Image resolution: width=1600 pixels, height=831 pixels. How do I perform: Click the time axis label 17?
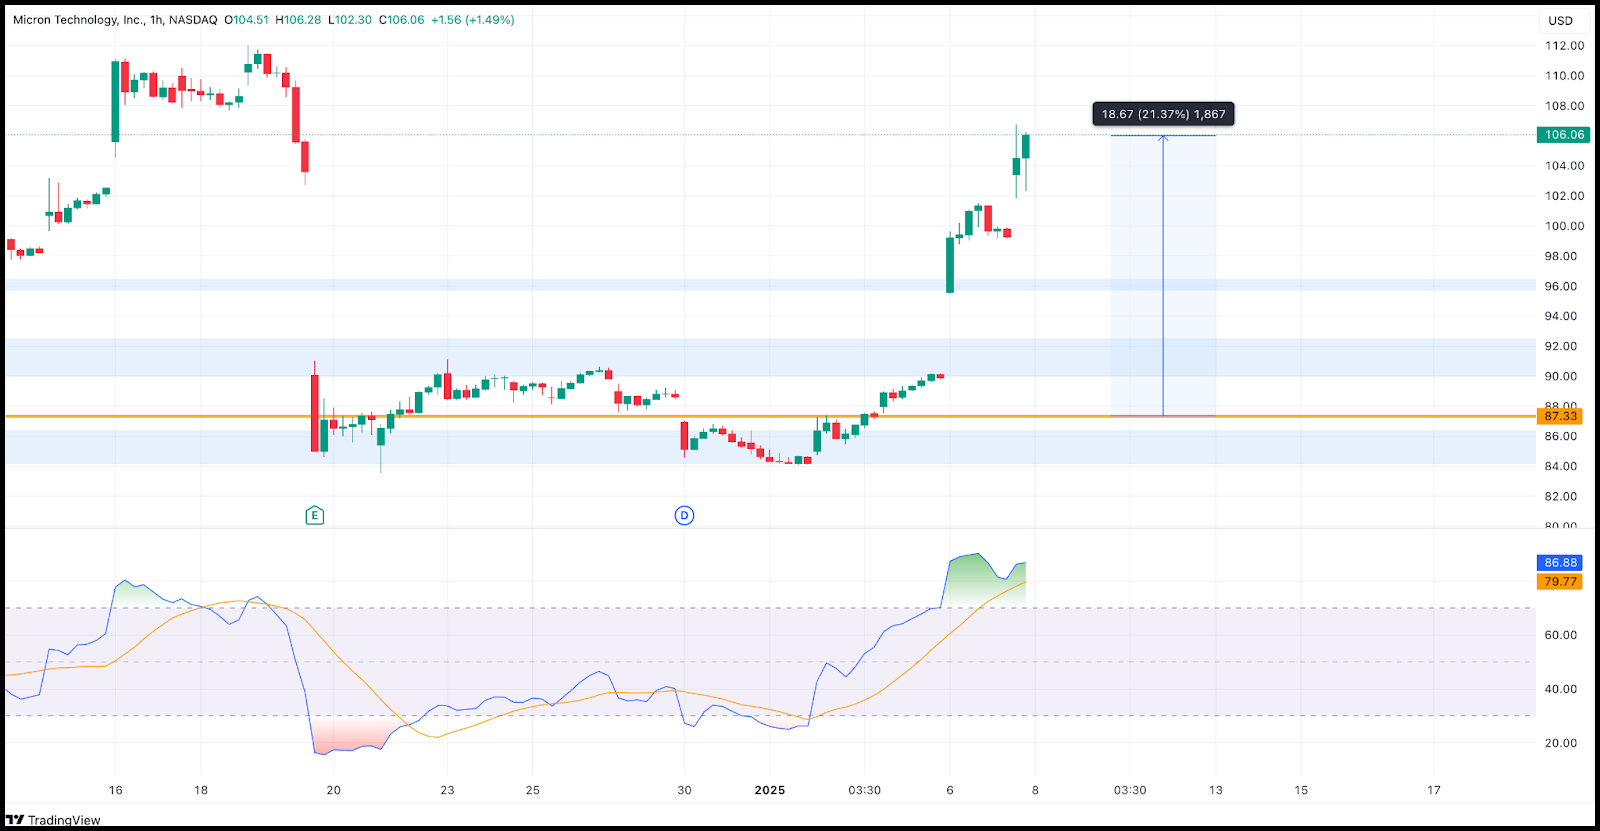pyautogui.click(x=1434, y=790)
